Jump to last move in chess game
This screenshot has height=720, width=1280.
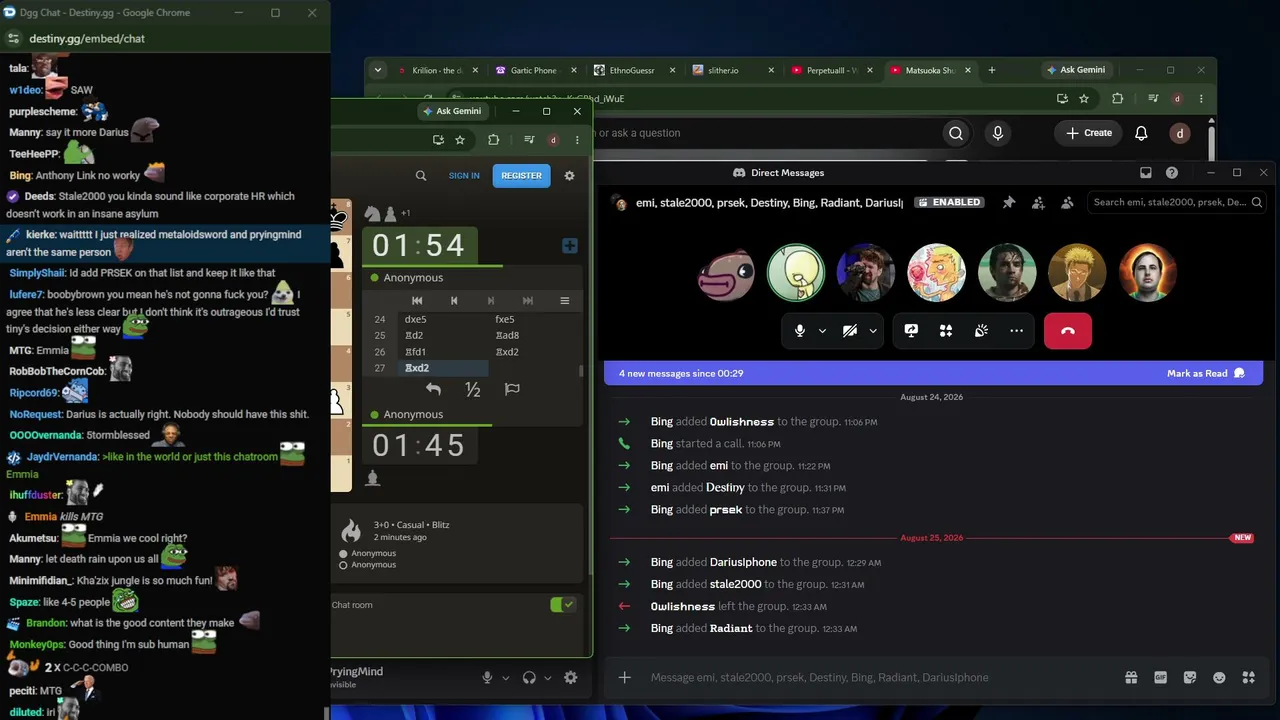click(x=528, y=301)
